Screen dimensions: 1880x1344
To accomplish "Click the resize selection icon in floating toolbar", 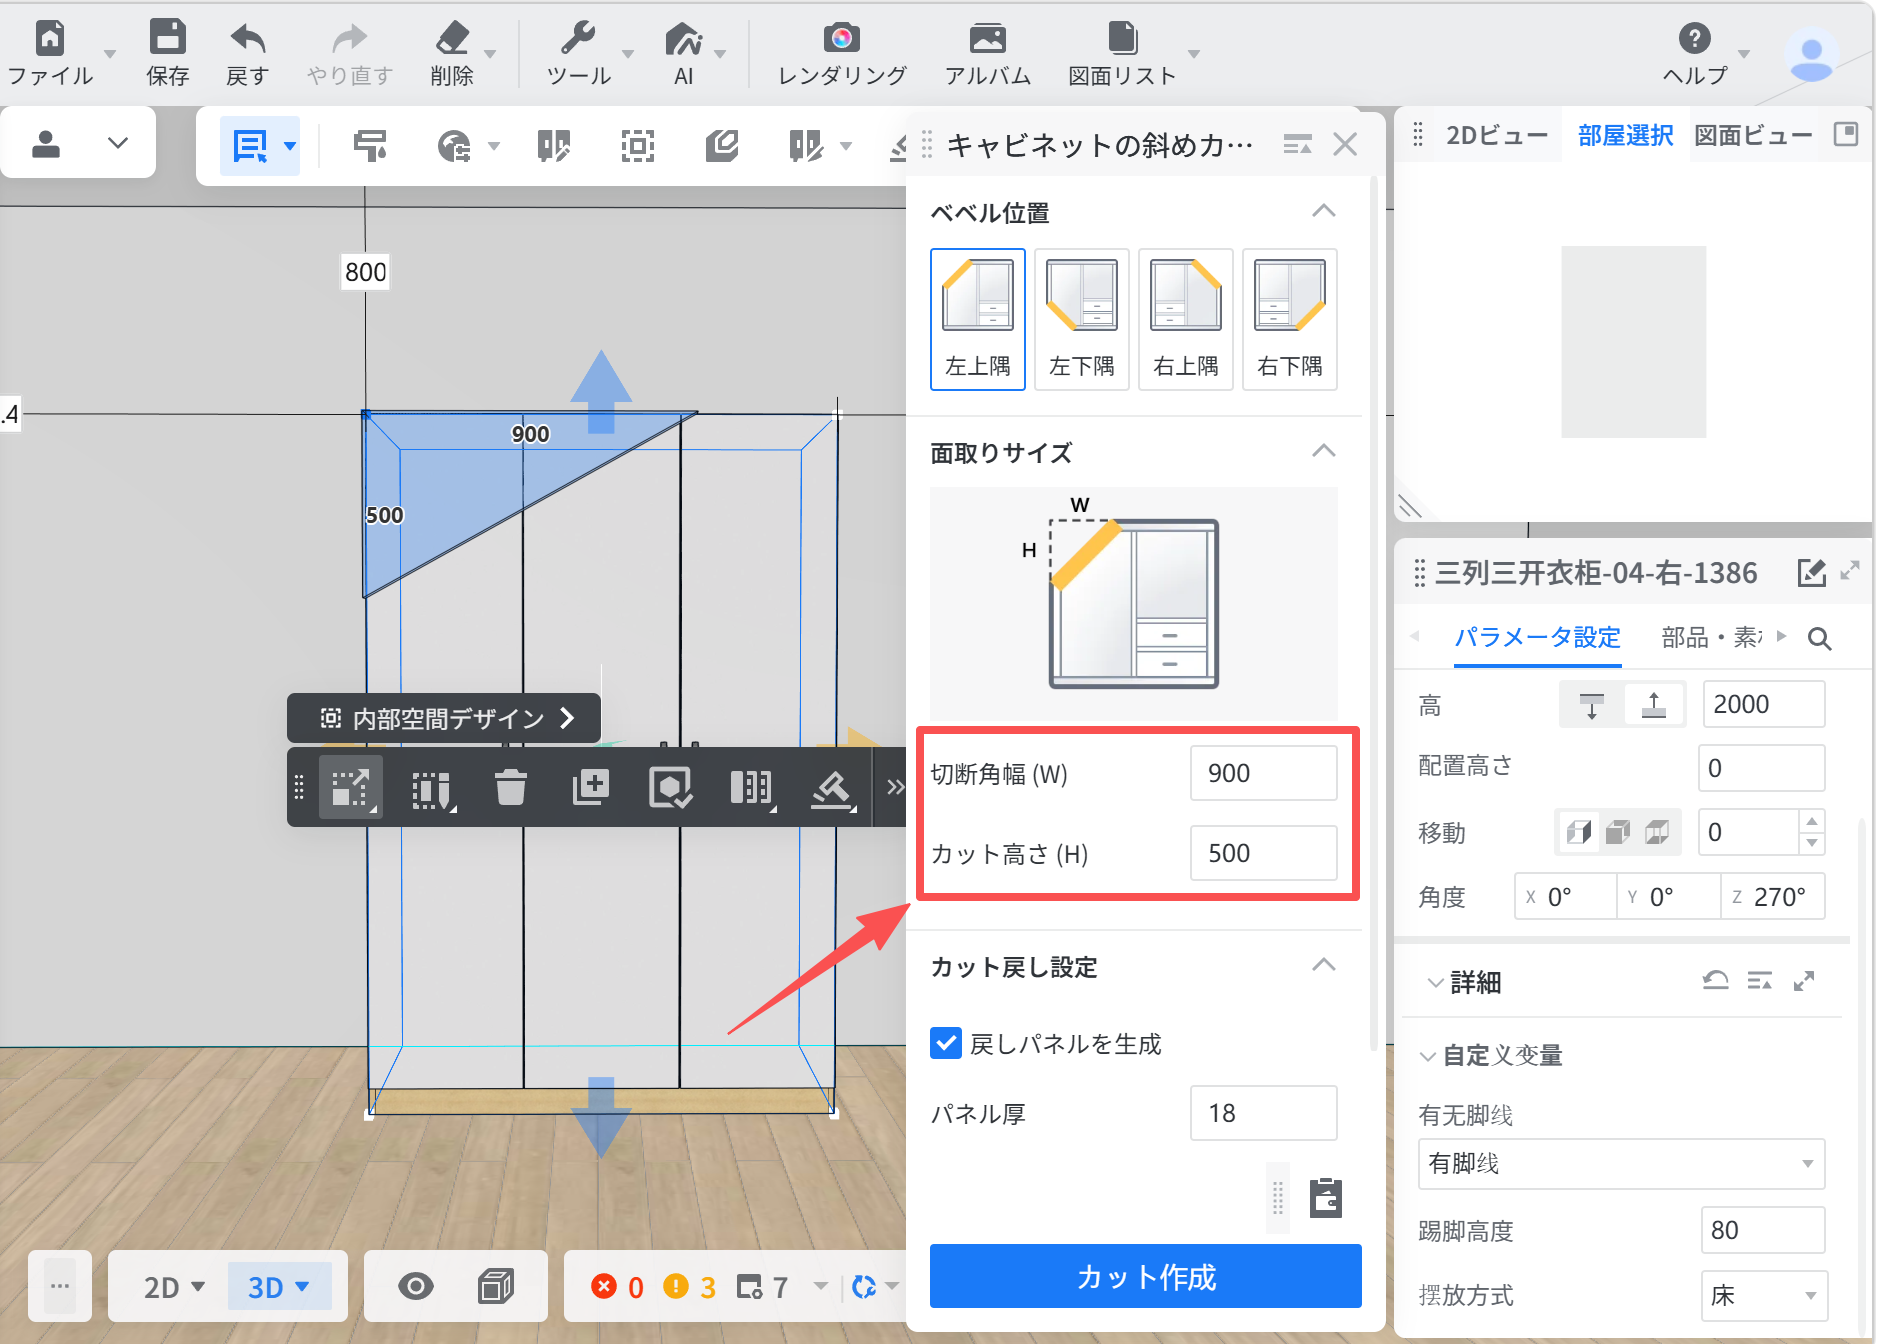I will (x=350, y=787).
